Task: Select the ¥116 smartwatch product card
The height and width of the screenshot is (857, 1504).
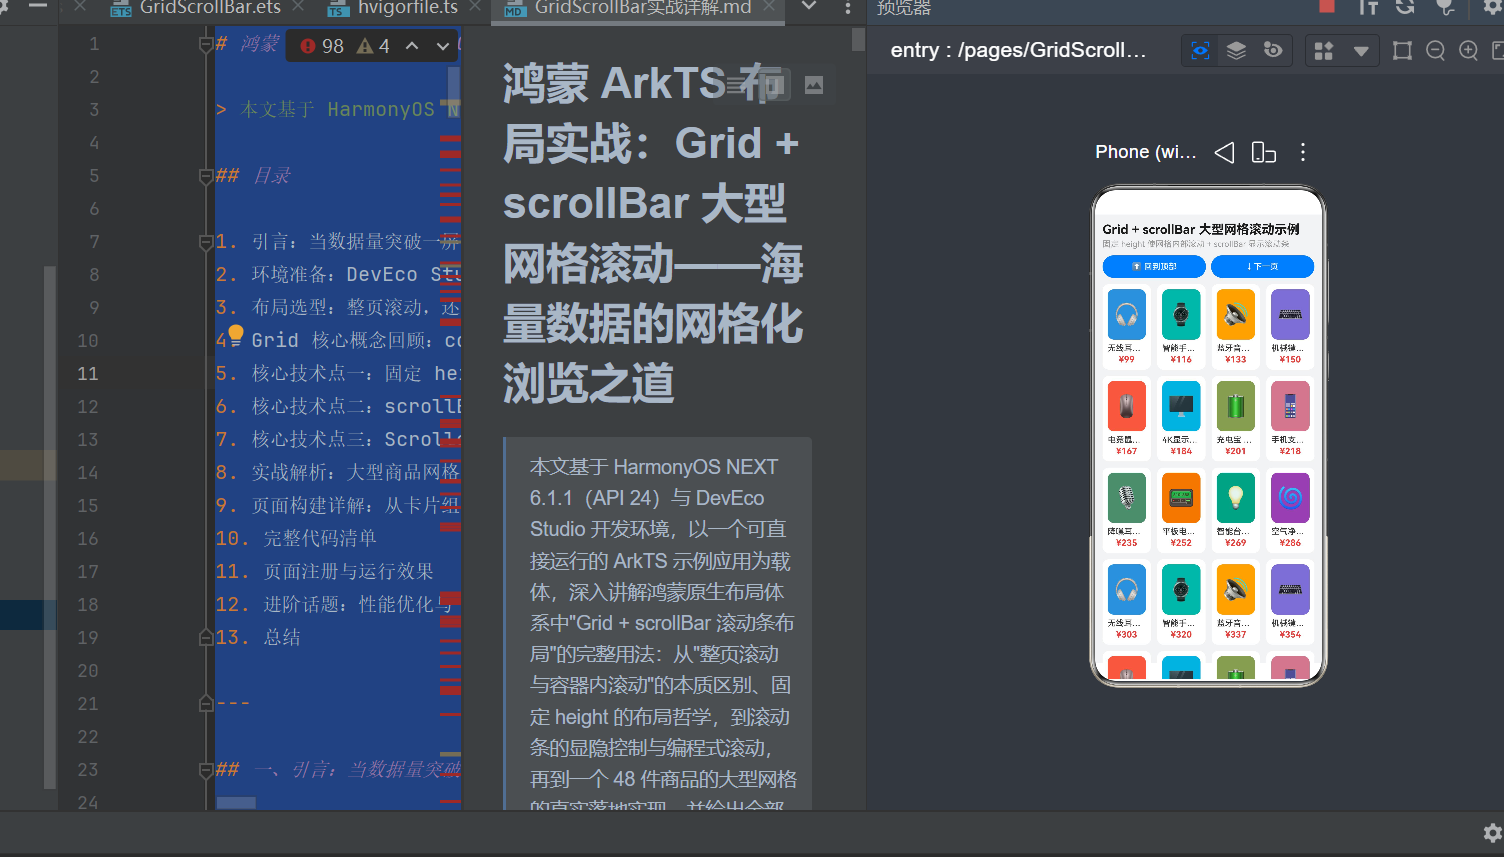Action: point(1181,326)
